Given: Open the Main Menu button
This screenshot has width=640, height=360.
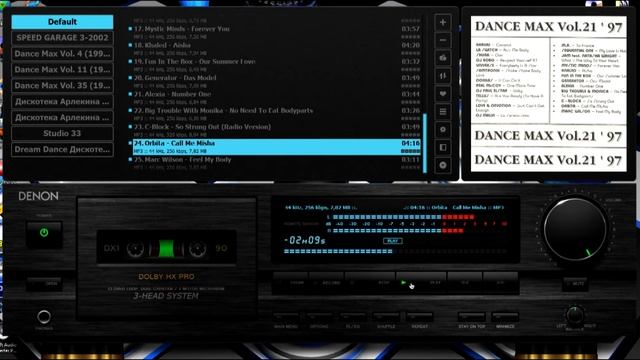Looking at the screenshot, I should pyautogui.click(x=286, y=318).
